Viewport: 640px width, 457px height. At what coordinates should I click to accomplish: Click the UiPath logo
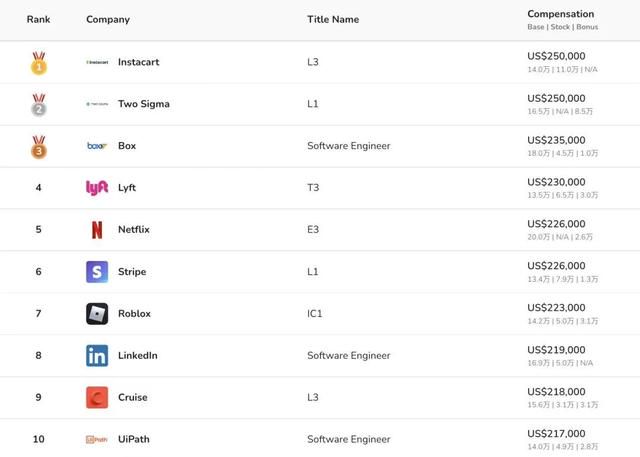coord(97,439)
